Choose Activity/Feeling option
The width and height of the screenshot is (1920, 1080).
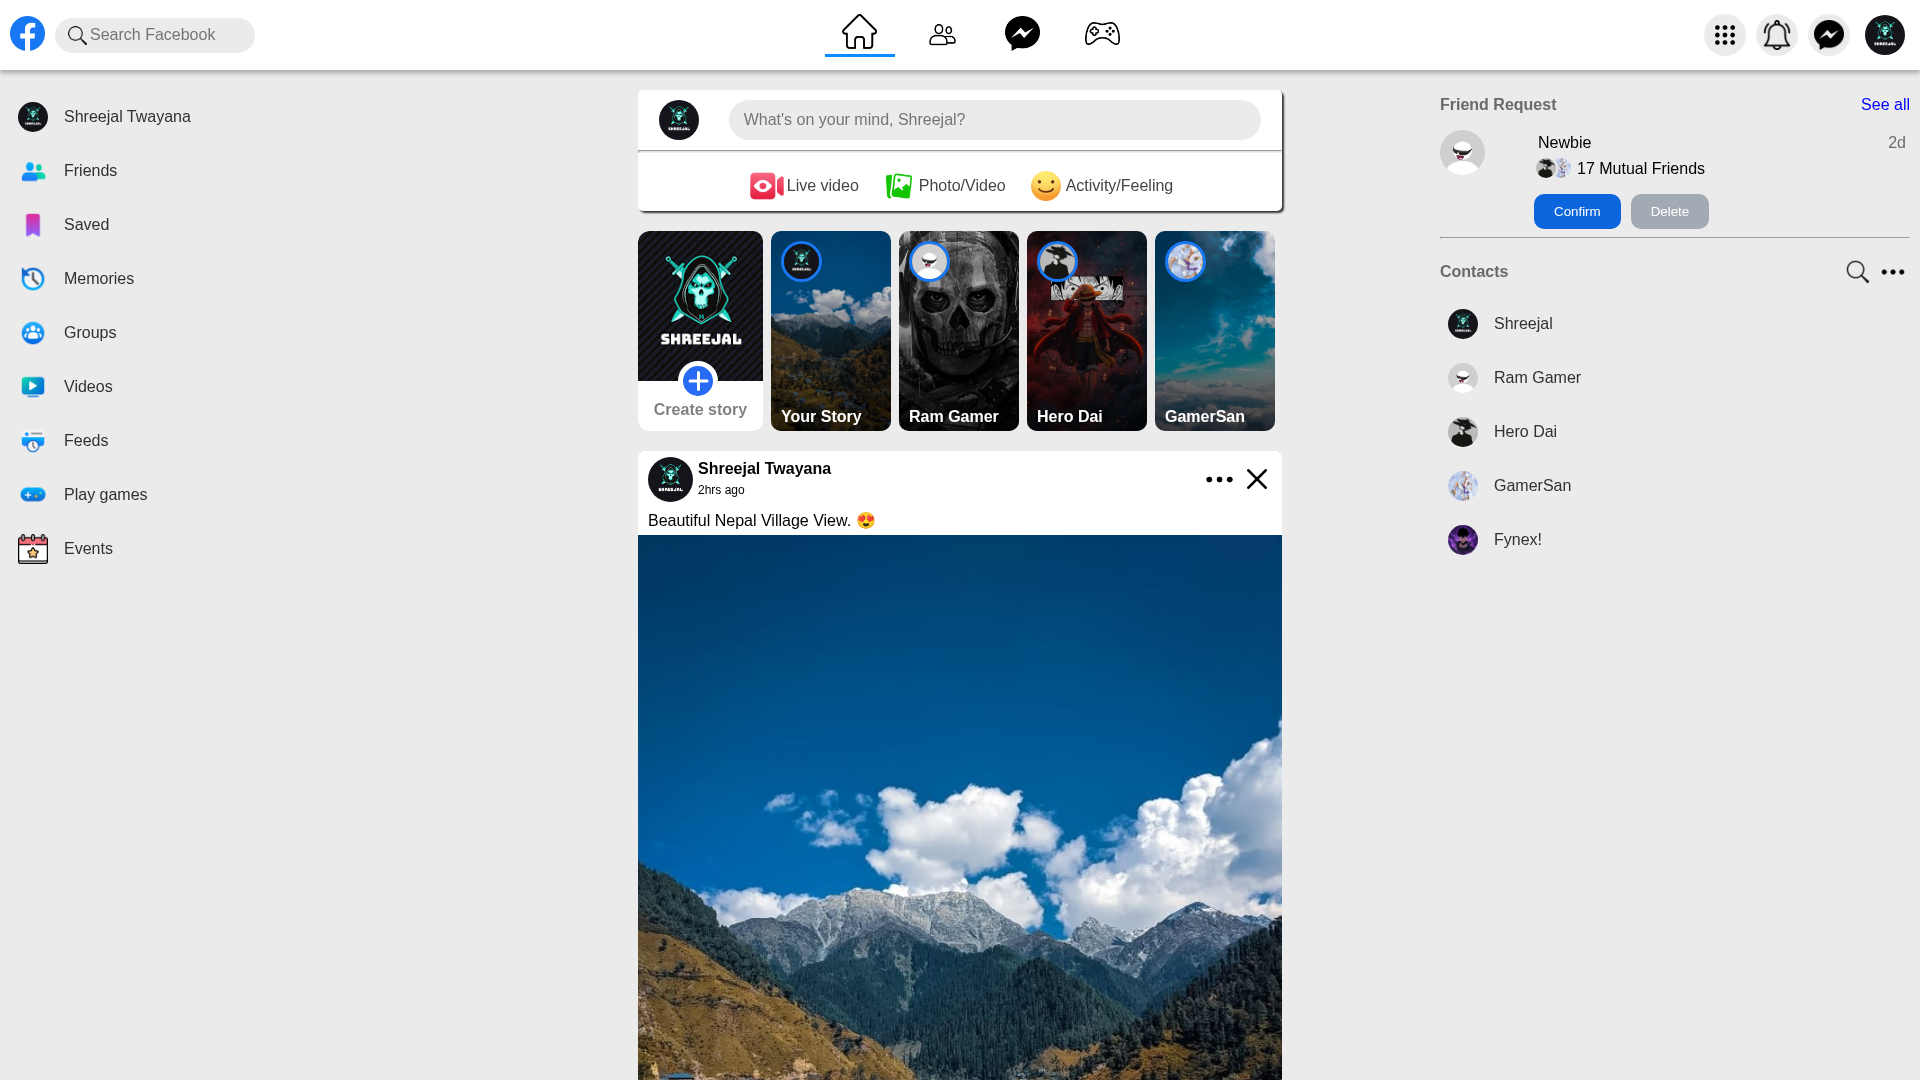1102,186
